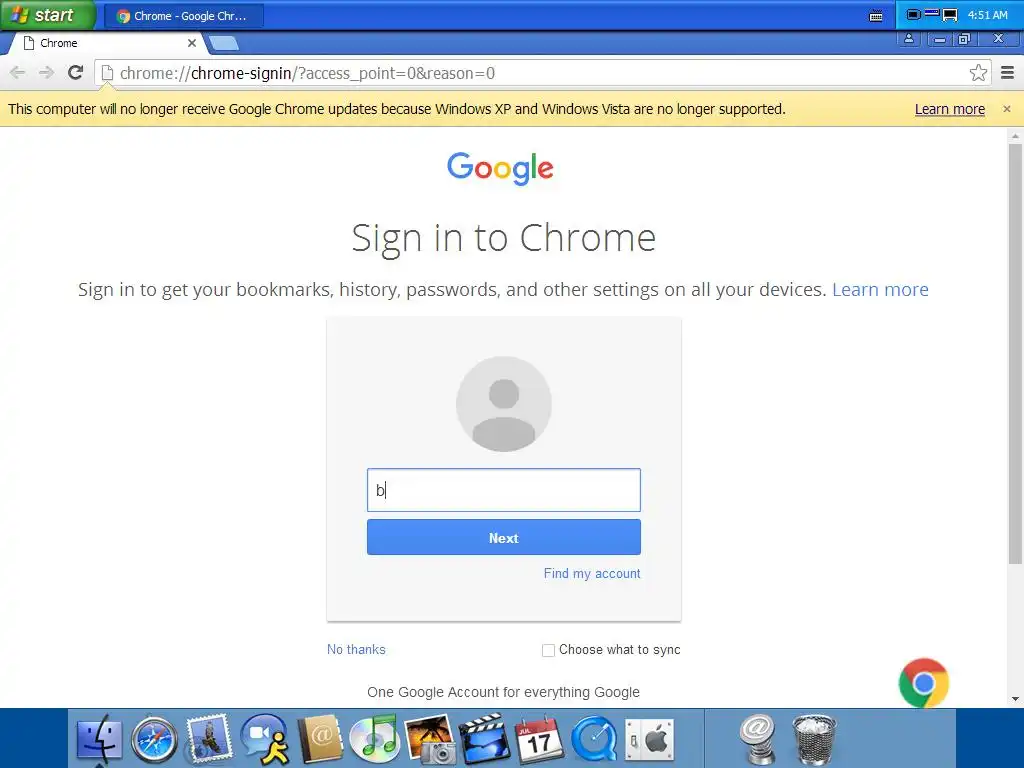Click the Chrome logo at page corner
The height and width of the screenshot is (768, 1024).
point(923,683)
